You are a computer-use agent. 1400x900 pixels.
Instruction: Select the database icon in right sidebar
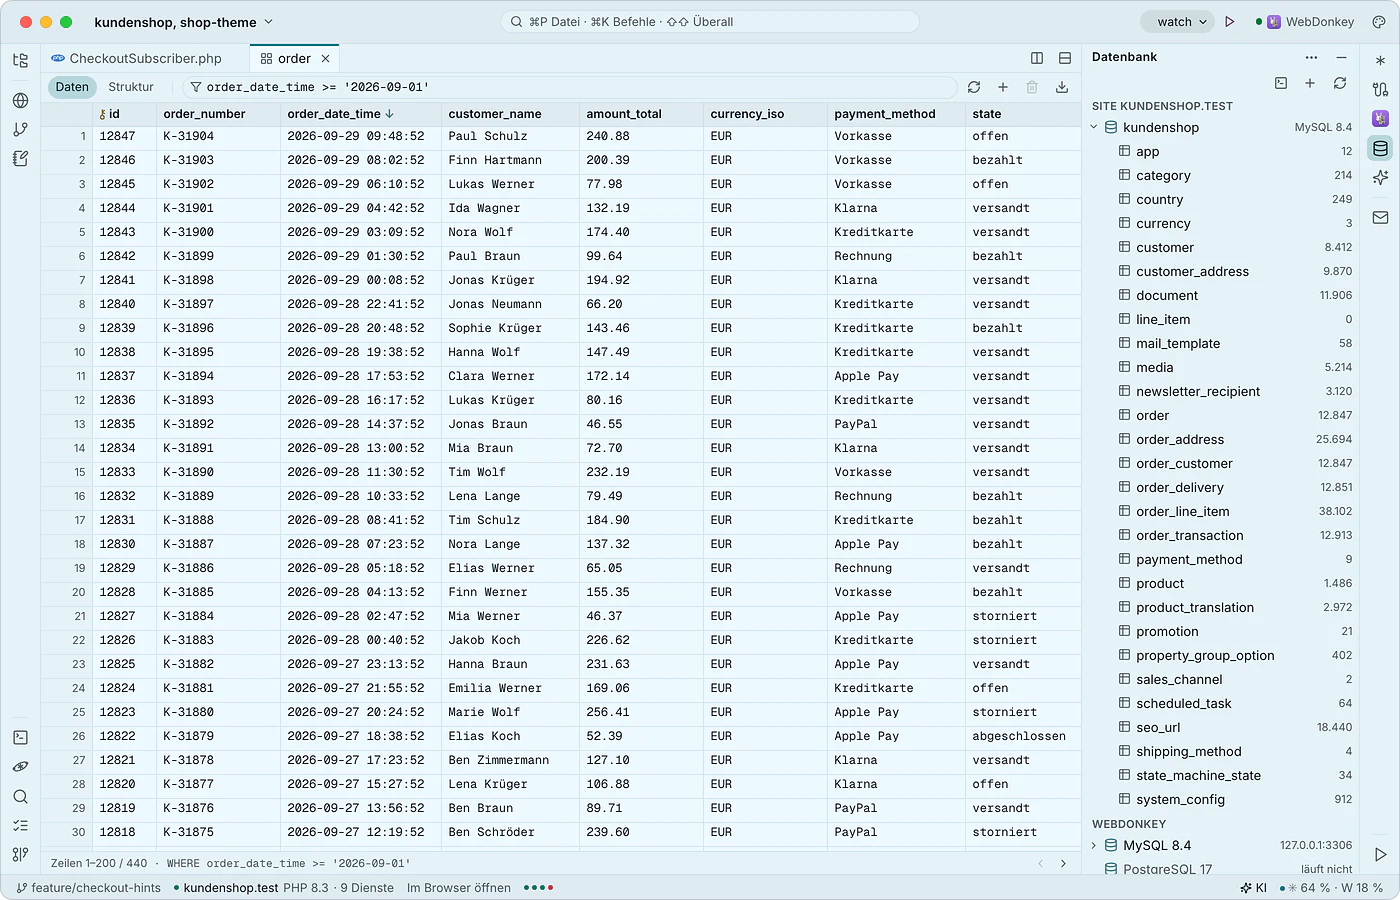(1380, 149)
